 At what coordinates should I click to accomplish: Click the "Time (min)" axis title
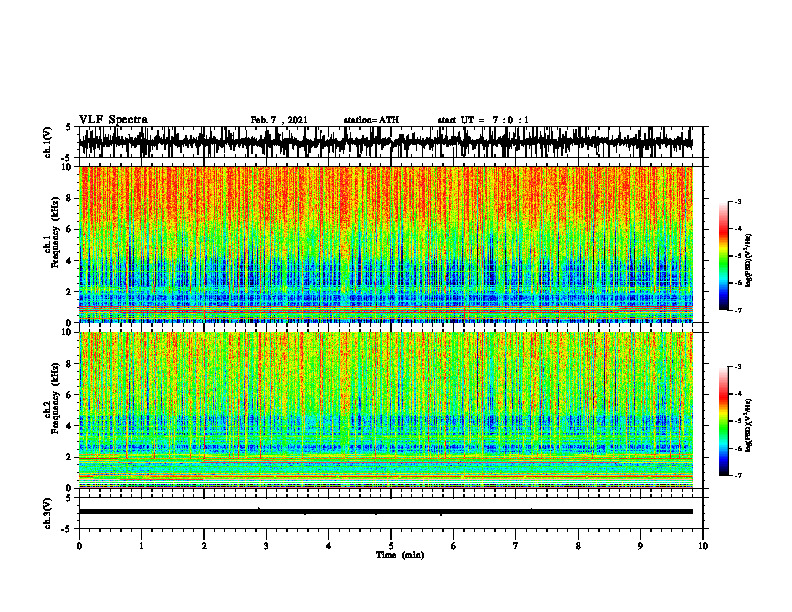400,555
